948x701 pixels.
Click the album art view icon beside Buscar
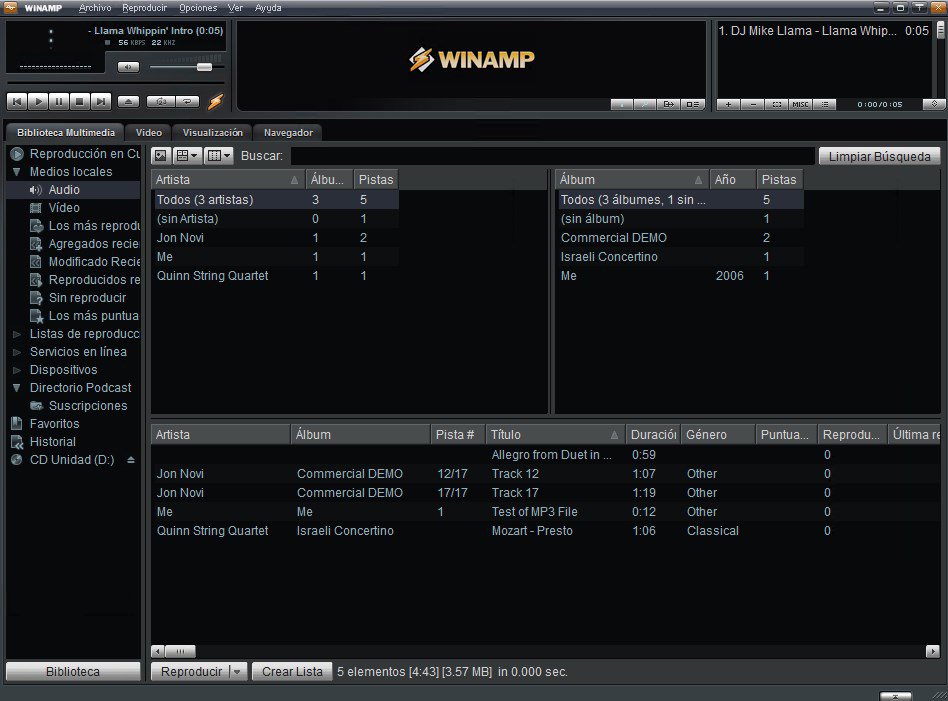161,155
